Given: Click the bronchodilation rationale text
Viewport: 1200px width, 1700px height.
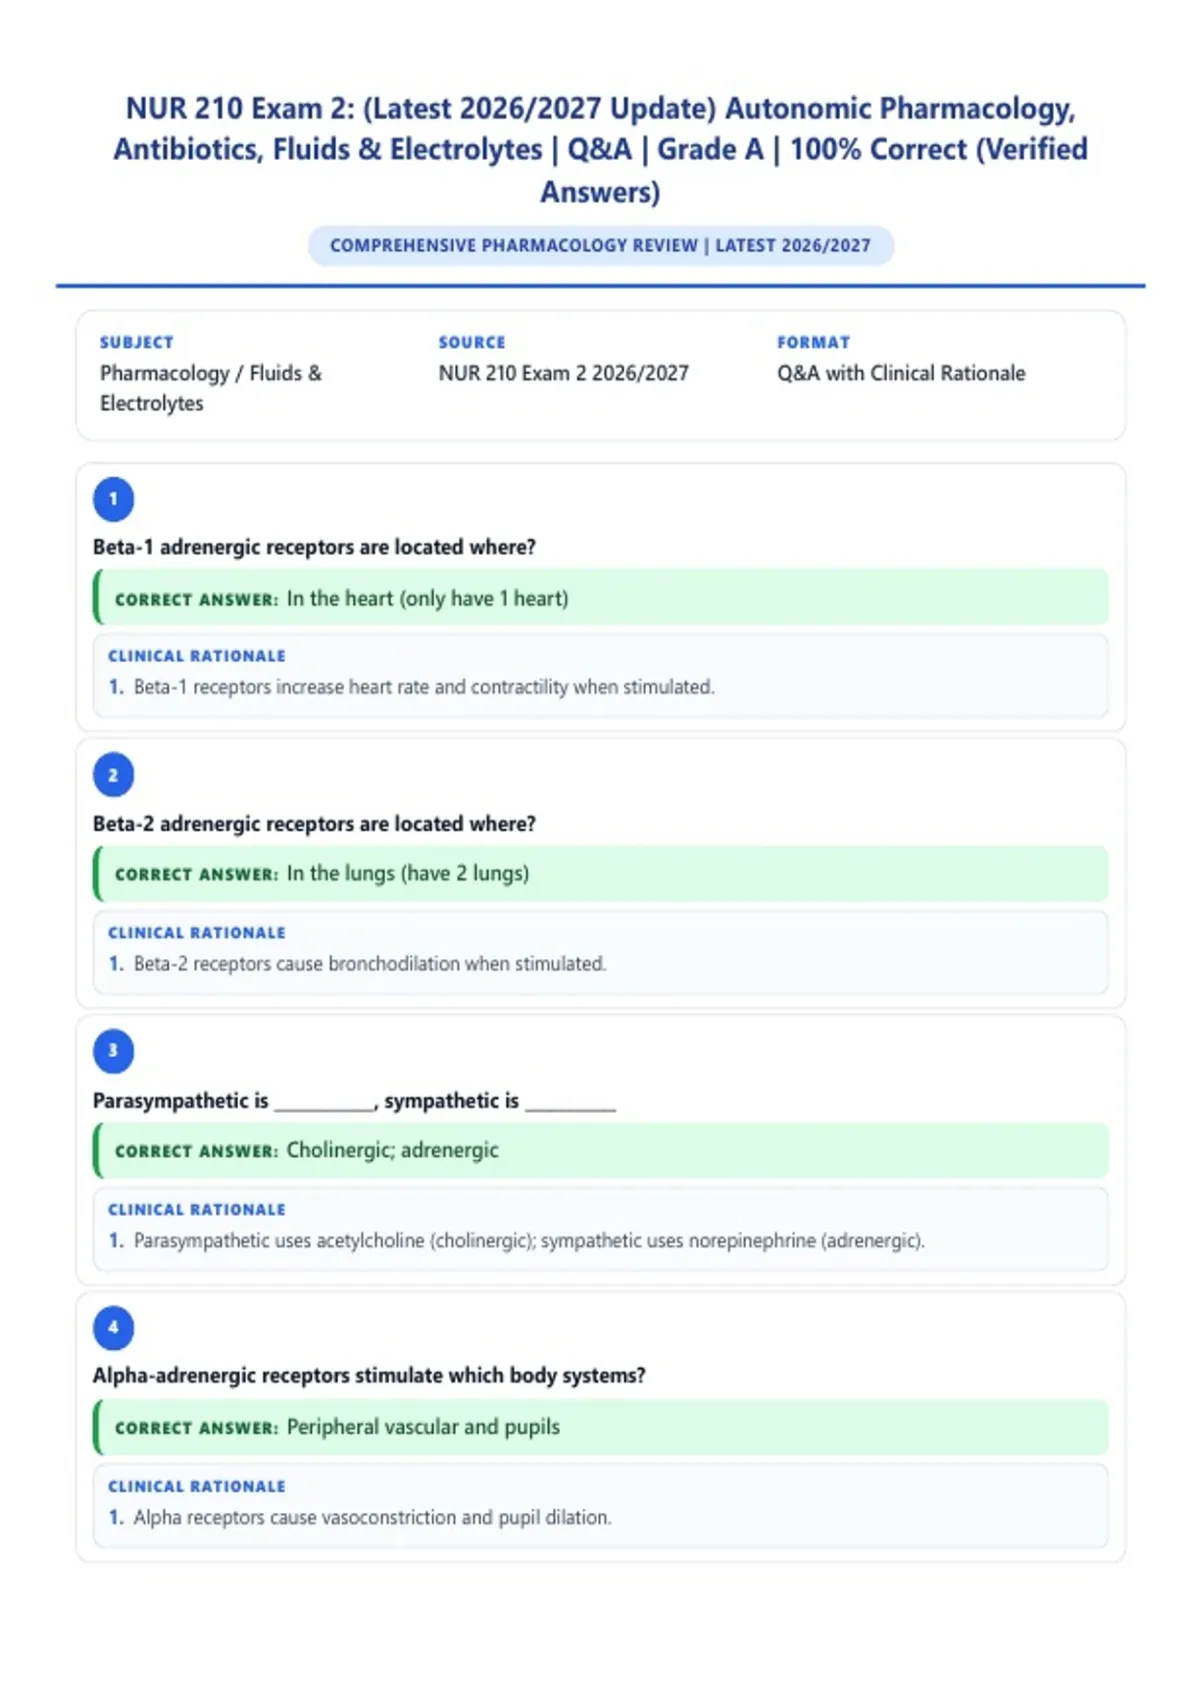Looking at the screenshot, I should click(x=370, y=964).
